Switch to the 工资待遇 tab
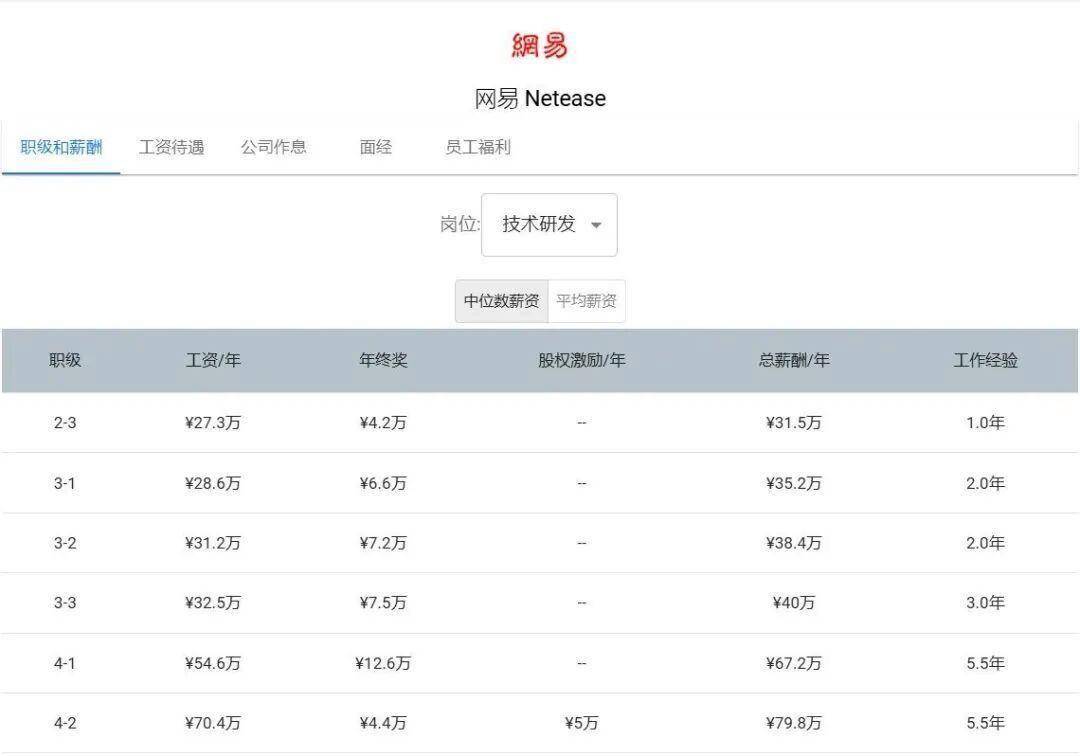1080x756 pixels. [171, 148]
